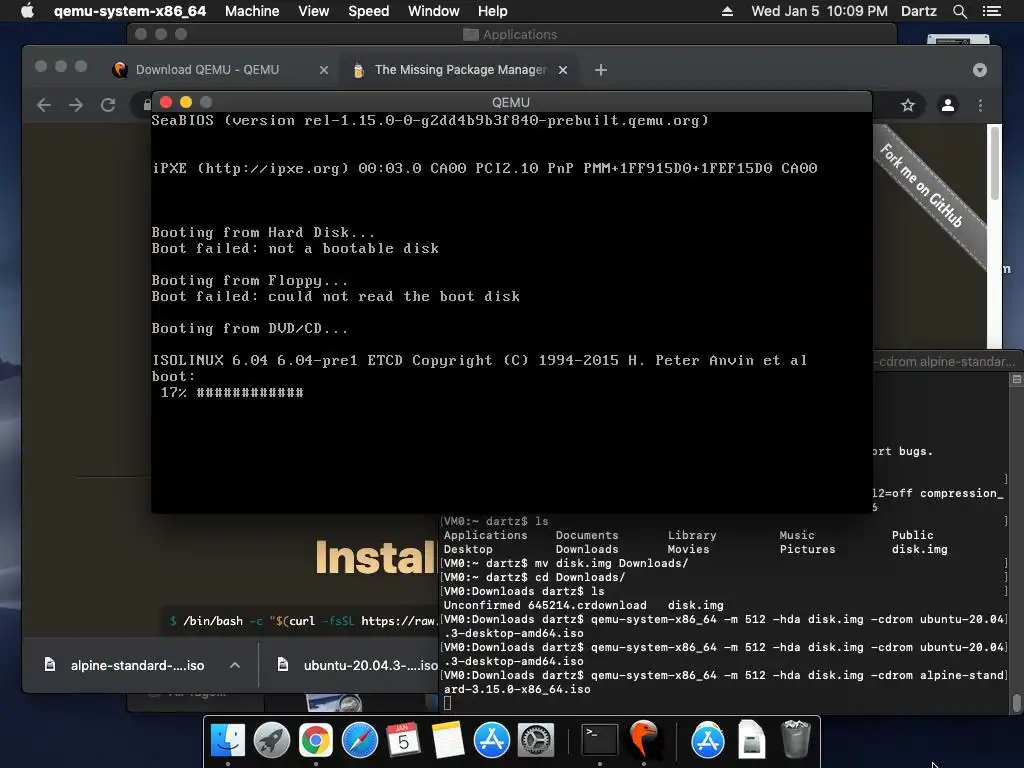The width and height of the screenshot is (1024, 768).
Task: Open Chrome three-dot menu
Action: 980,105
